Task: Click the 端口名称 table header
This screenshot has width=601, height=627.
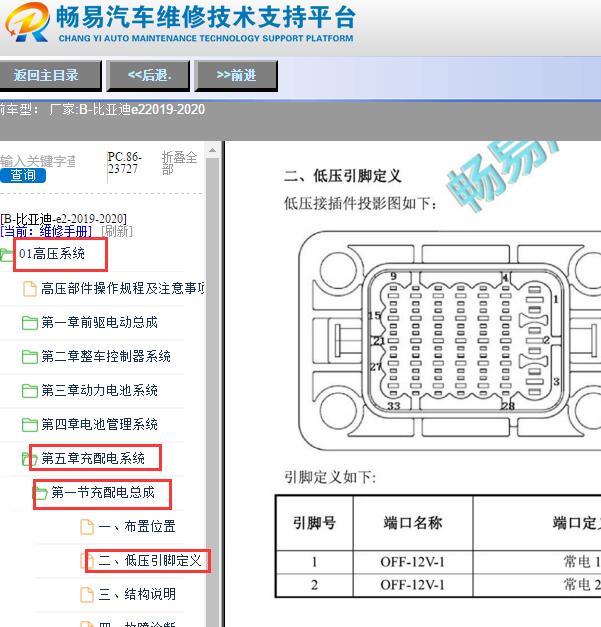Action: (x=413, y=523)
